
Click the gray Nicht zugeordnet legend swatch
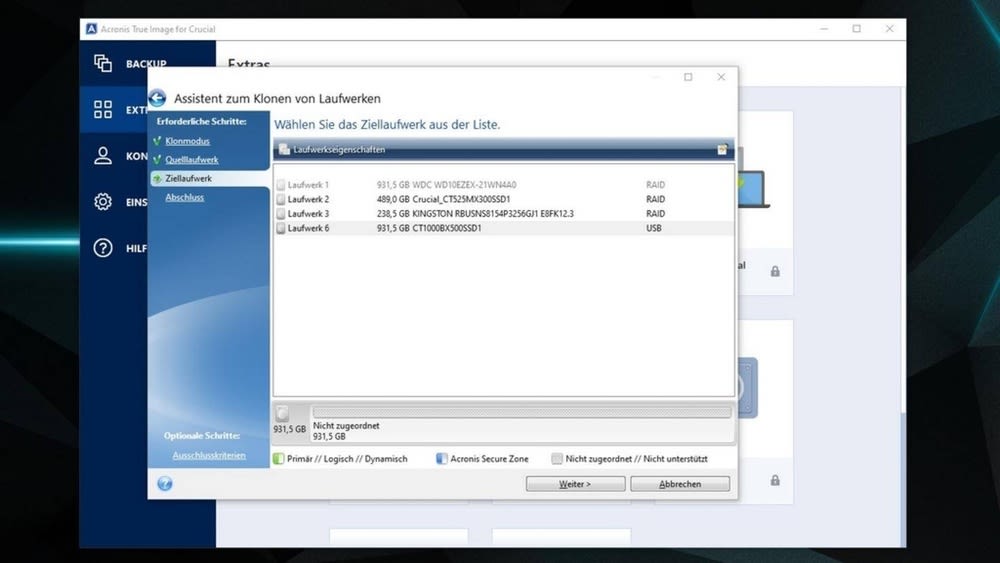tap(557, 458)
